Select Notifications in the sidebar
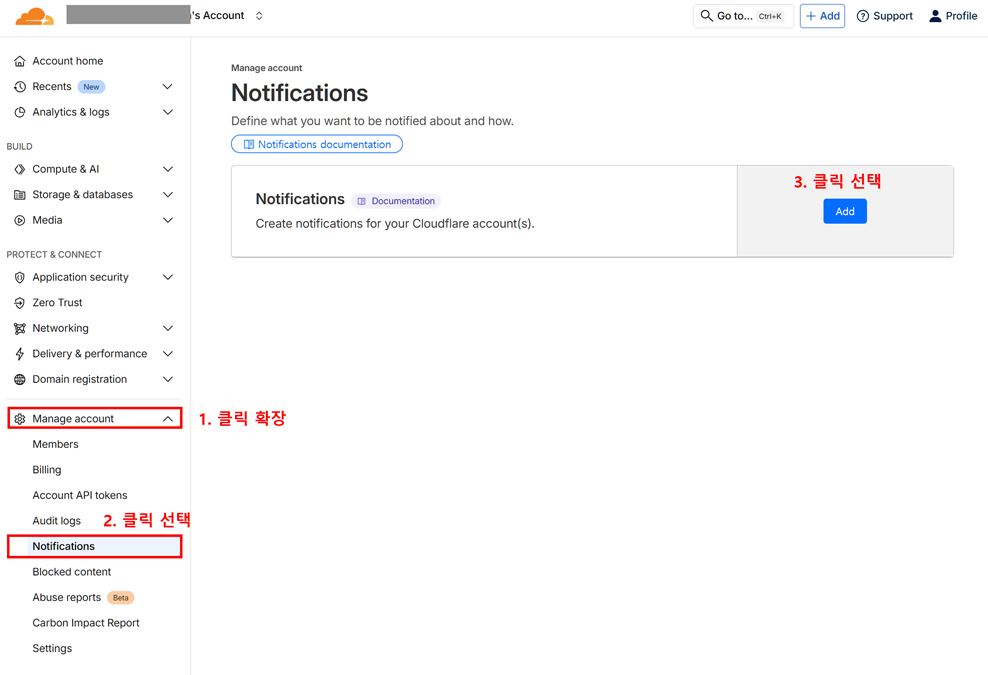988x675 pixels. 95,546
